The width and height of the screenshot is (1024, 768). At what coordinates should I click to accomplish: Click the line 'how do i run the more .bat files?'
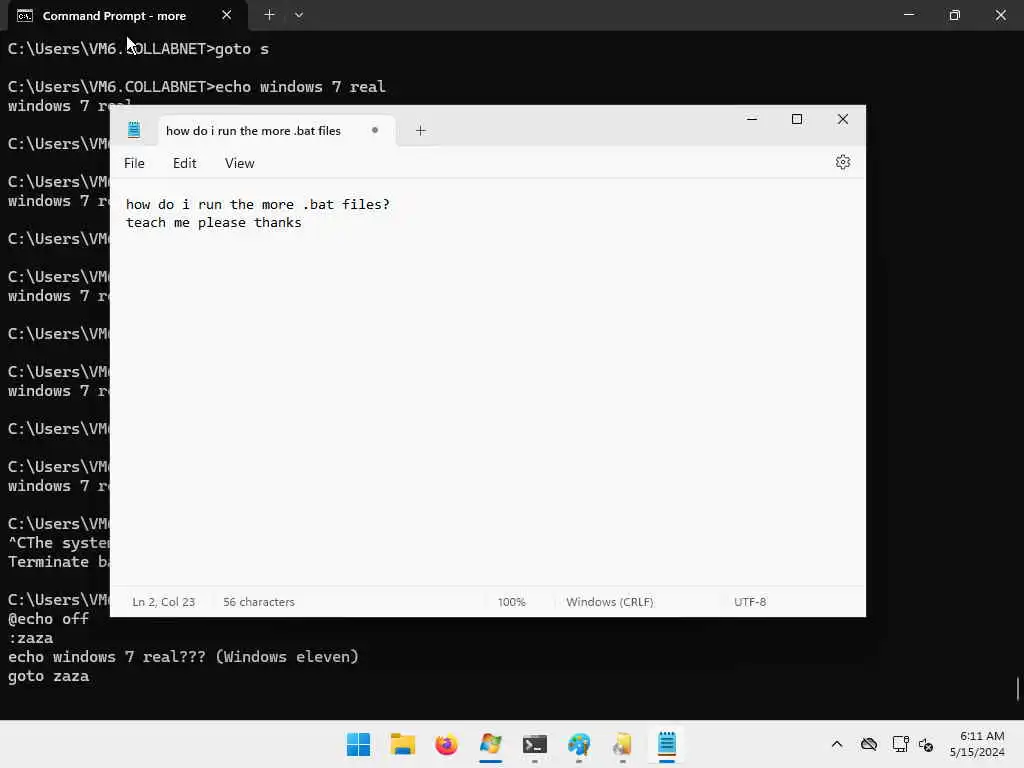257,204
